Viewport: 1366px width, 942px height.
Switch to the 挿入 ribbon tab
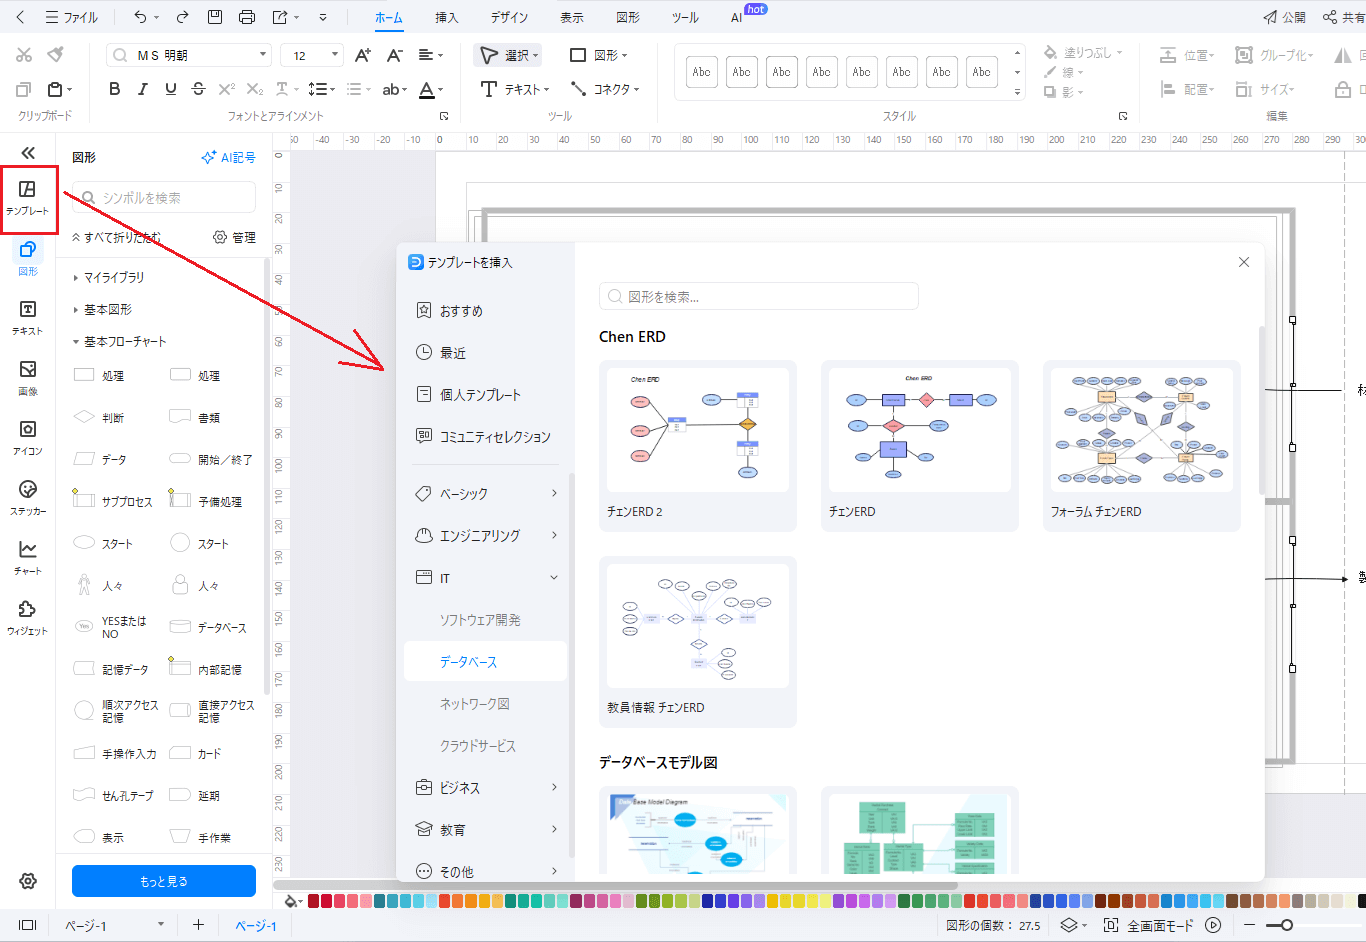click(x=446, y=18)
